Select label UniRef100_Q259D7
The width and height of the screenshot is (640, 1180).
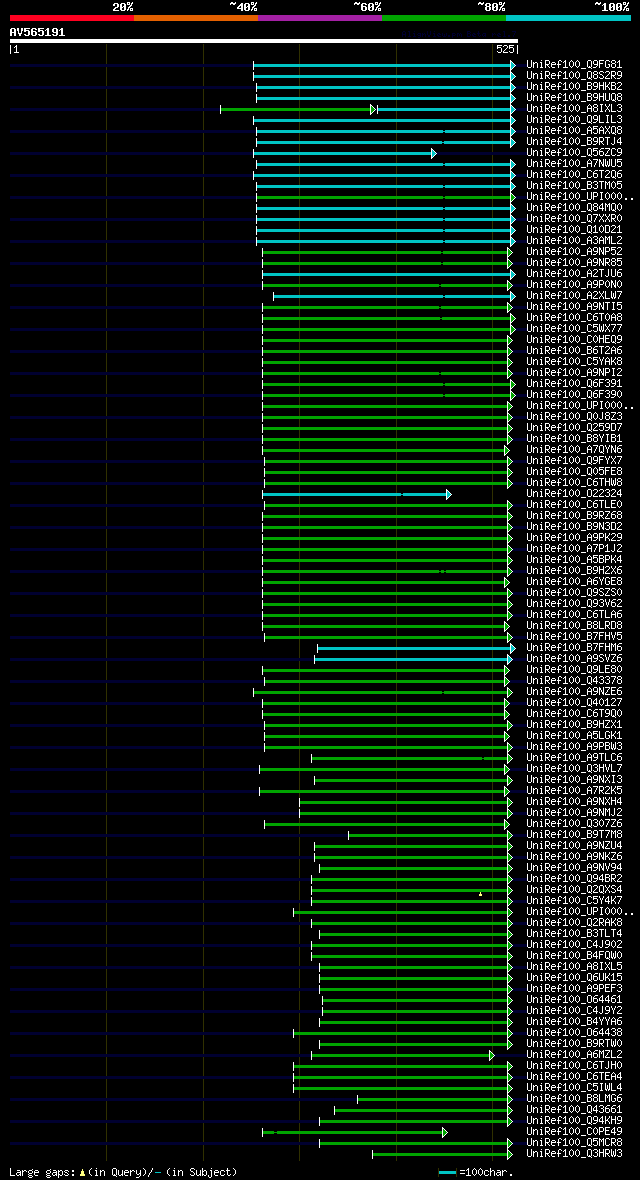574,427
